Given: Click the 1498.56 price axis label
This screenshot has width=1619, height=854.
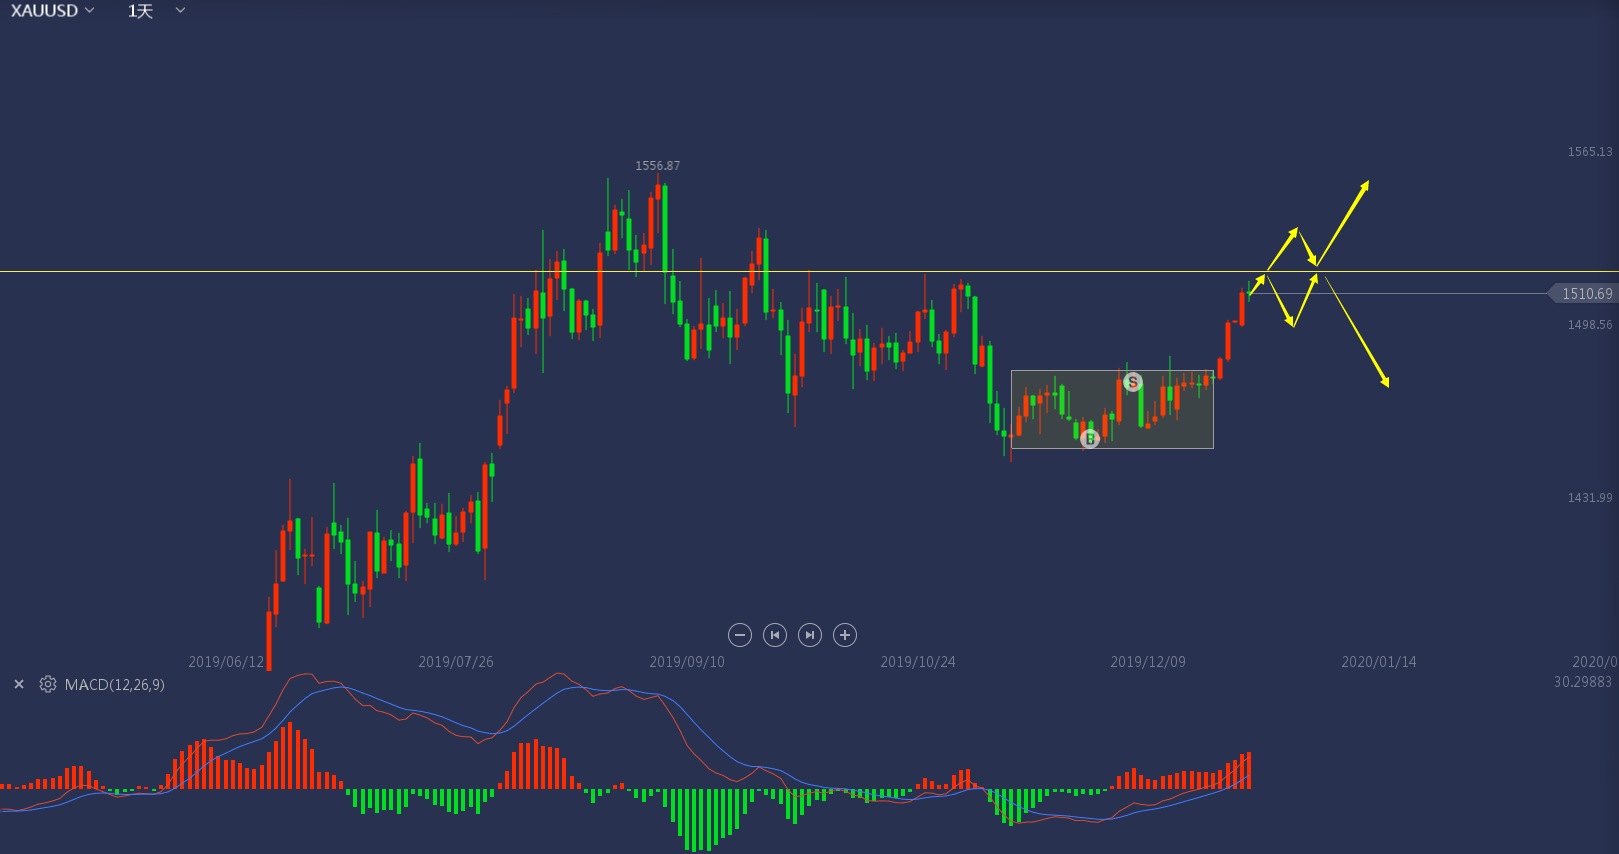Looking at the screenshot, I should coord(1590,325).
